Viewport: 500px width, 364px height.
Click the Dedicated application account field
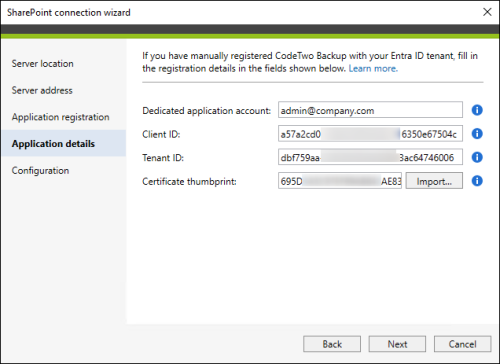click(x=370, y=110)
